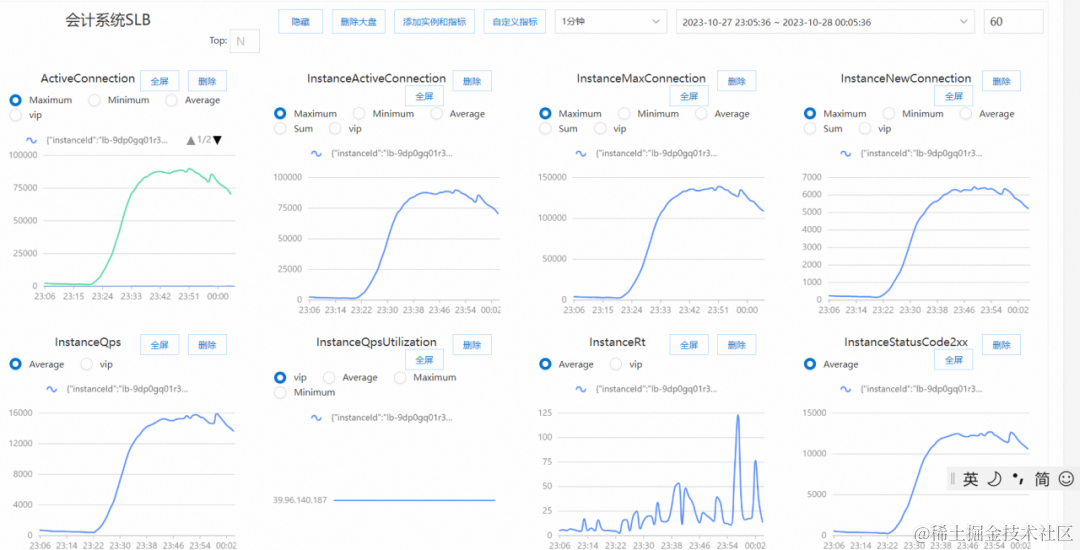1080x550 pixels.
Task: Select Maximum for ActiveConnection
Action: pyautogui.click(x=16, y=100)
